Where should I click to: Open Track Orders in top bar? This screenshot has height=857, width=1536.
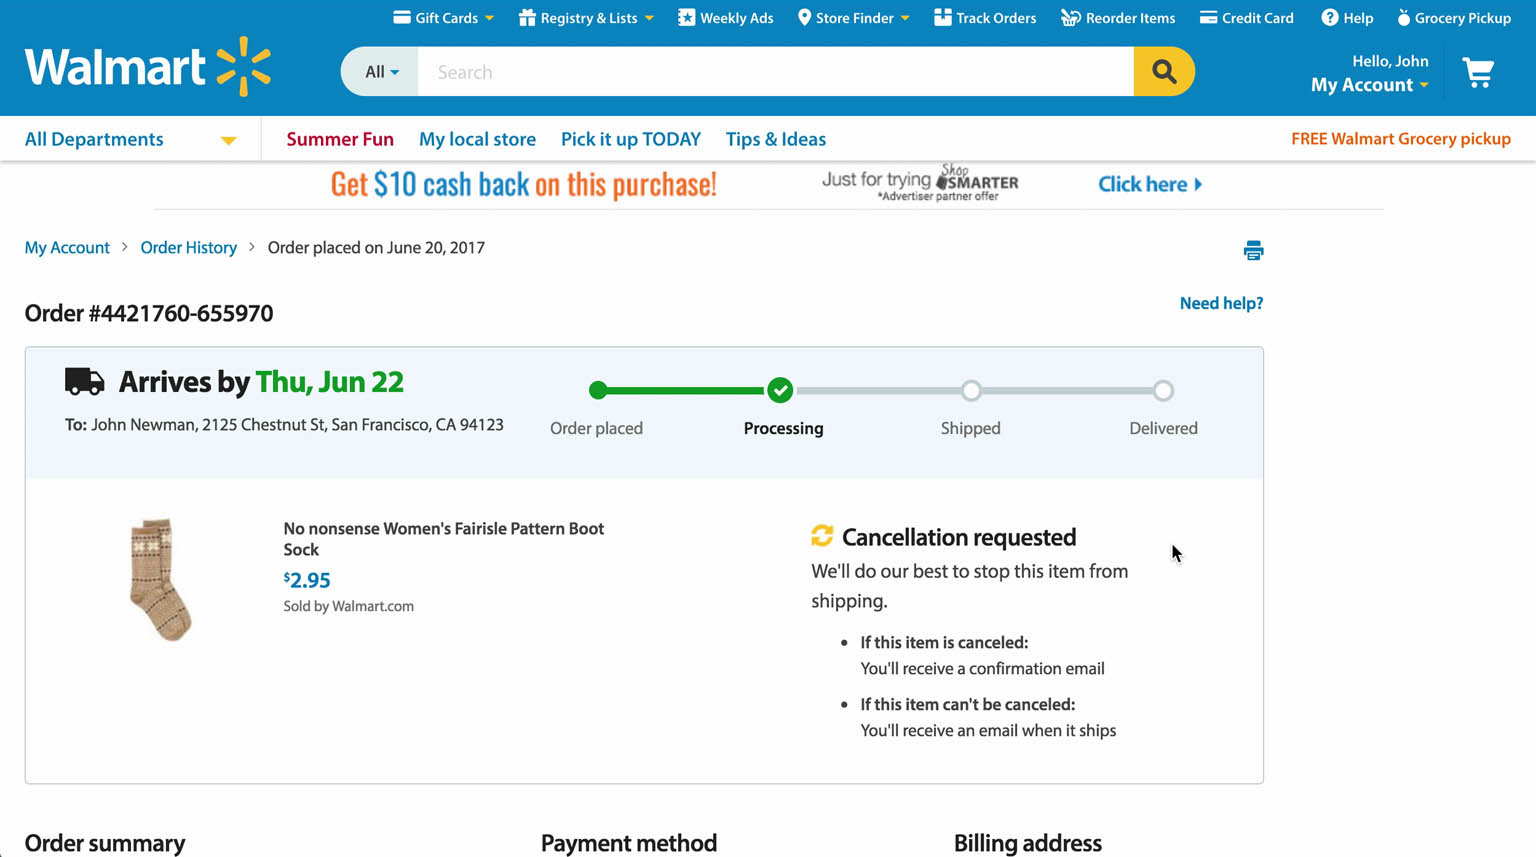point(984,18)
